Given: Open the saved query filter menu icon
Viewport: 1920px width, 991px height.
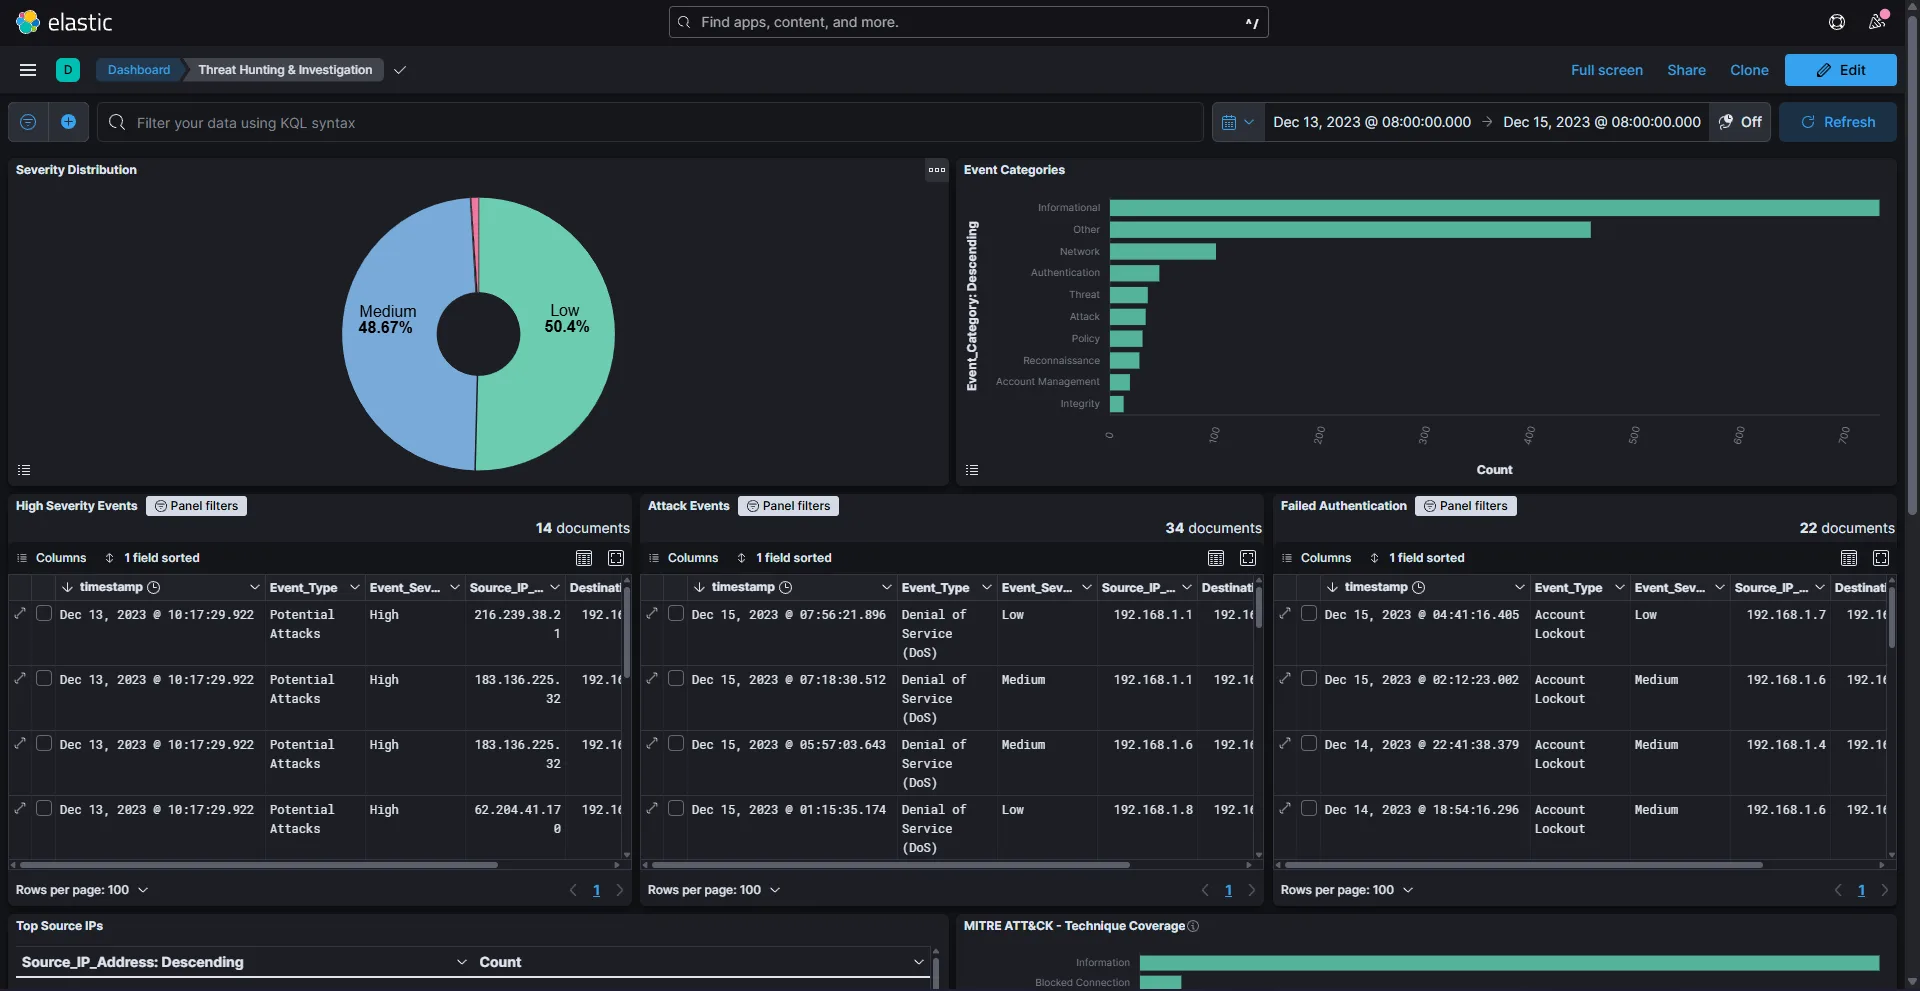Looking at the screenshot, I should [x=28, y=122].
